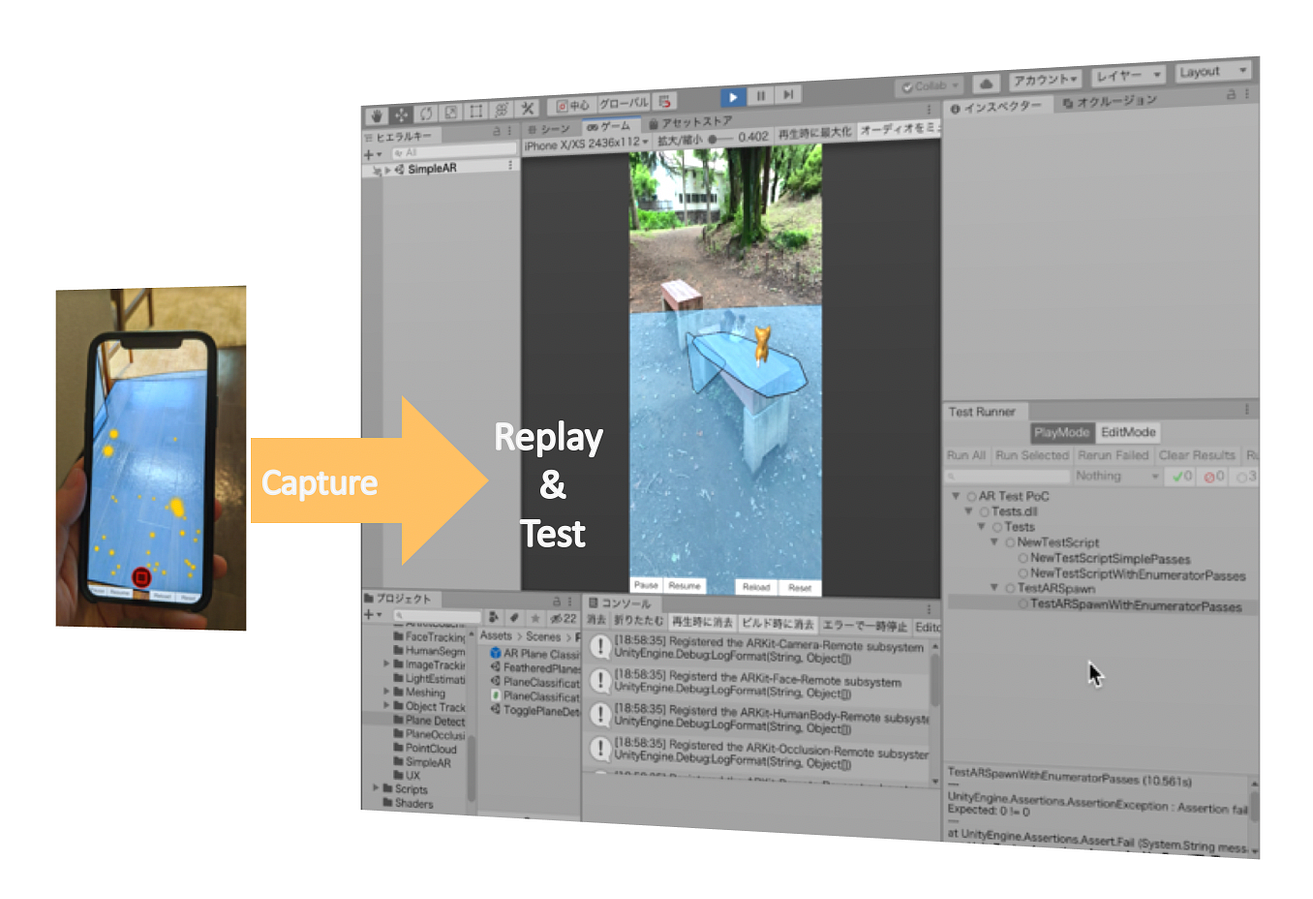Click console 消去 clear button
Viewport: 1313px width, 899px height.
tap(596, 621)
